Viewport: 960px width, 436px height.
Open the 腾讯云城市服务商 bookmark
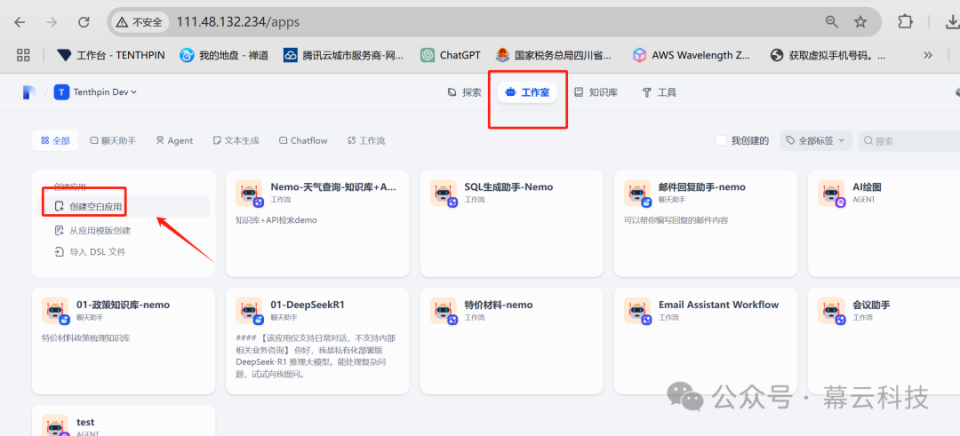[343, 55]
